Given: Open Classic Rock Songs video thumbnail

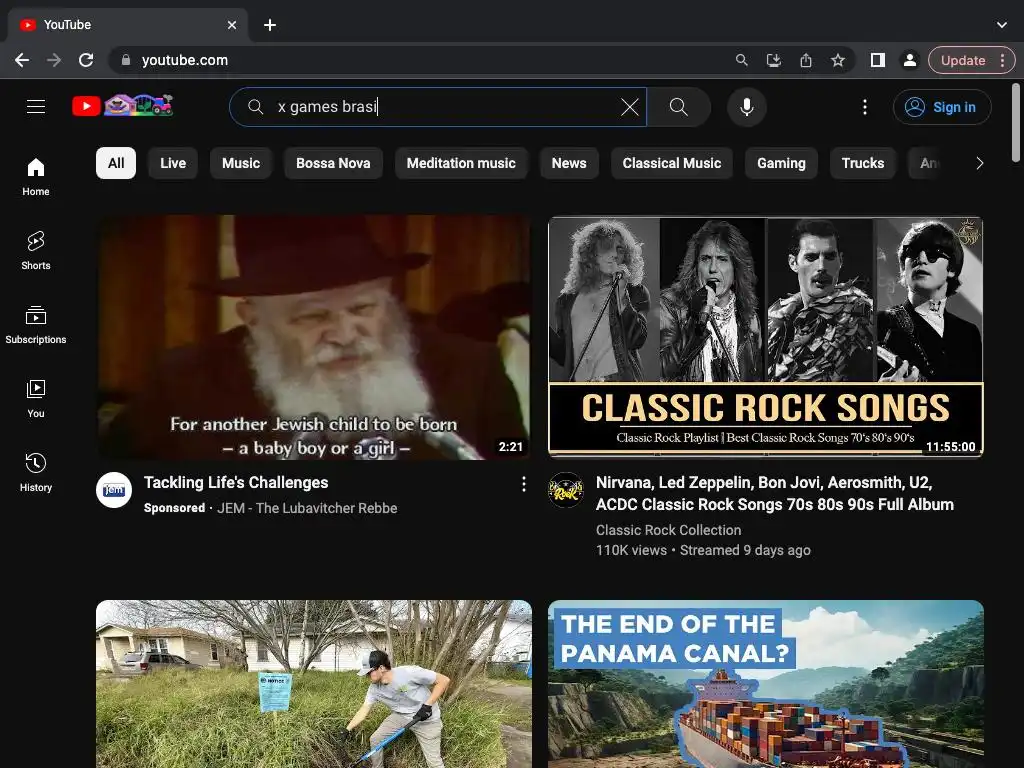Looking at the screenshot, I should [x=766, y=337].
